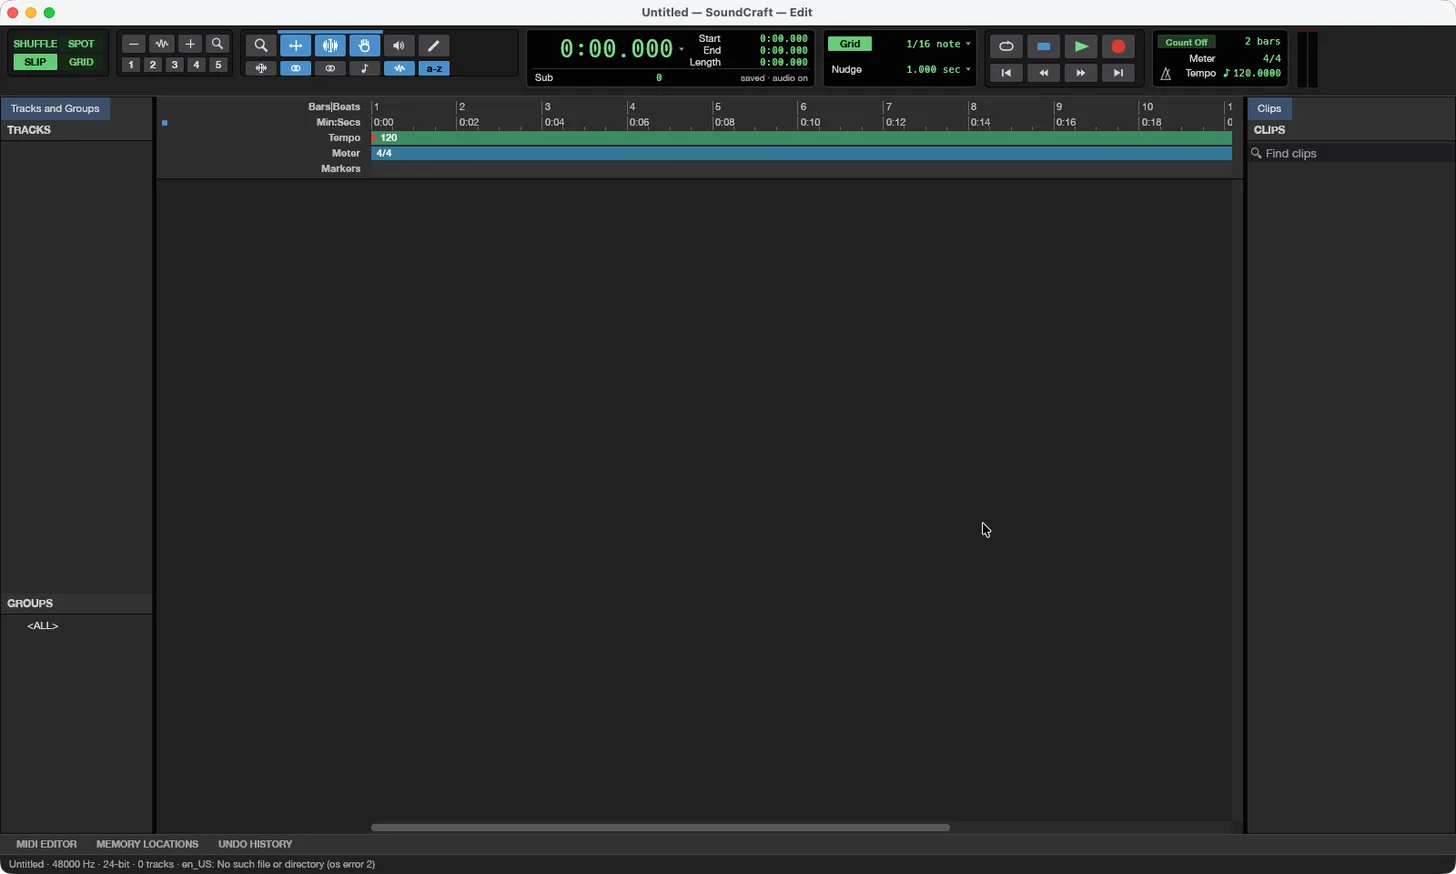Select the Scrubber speaker tool
The height and width of the screenshot is (874, 1456).
(399, 46)
